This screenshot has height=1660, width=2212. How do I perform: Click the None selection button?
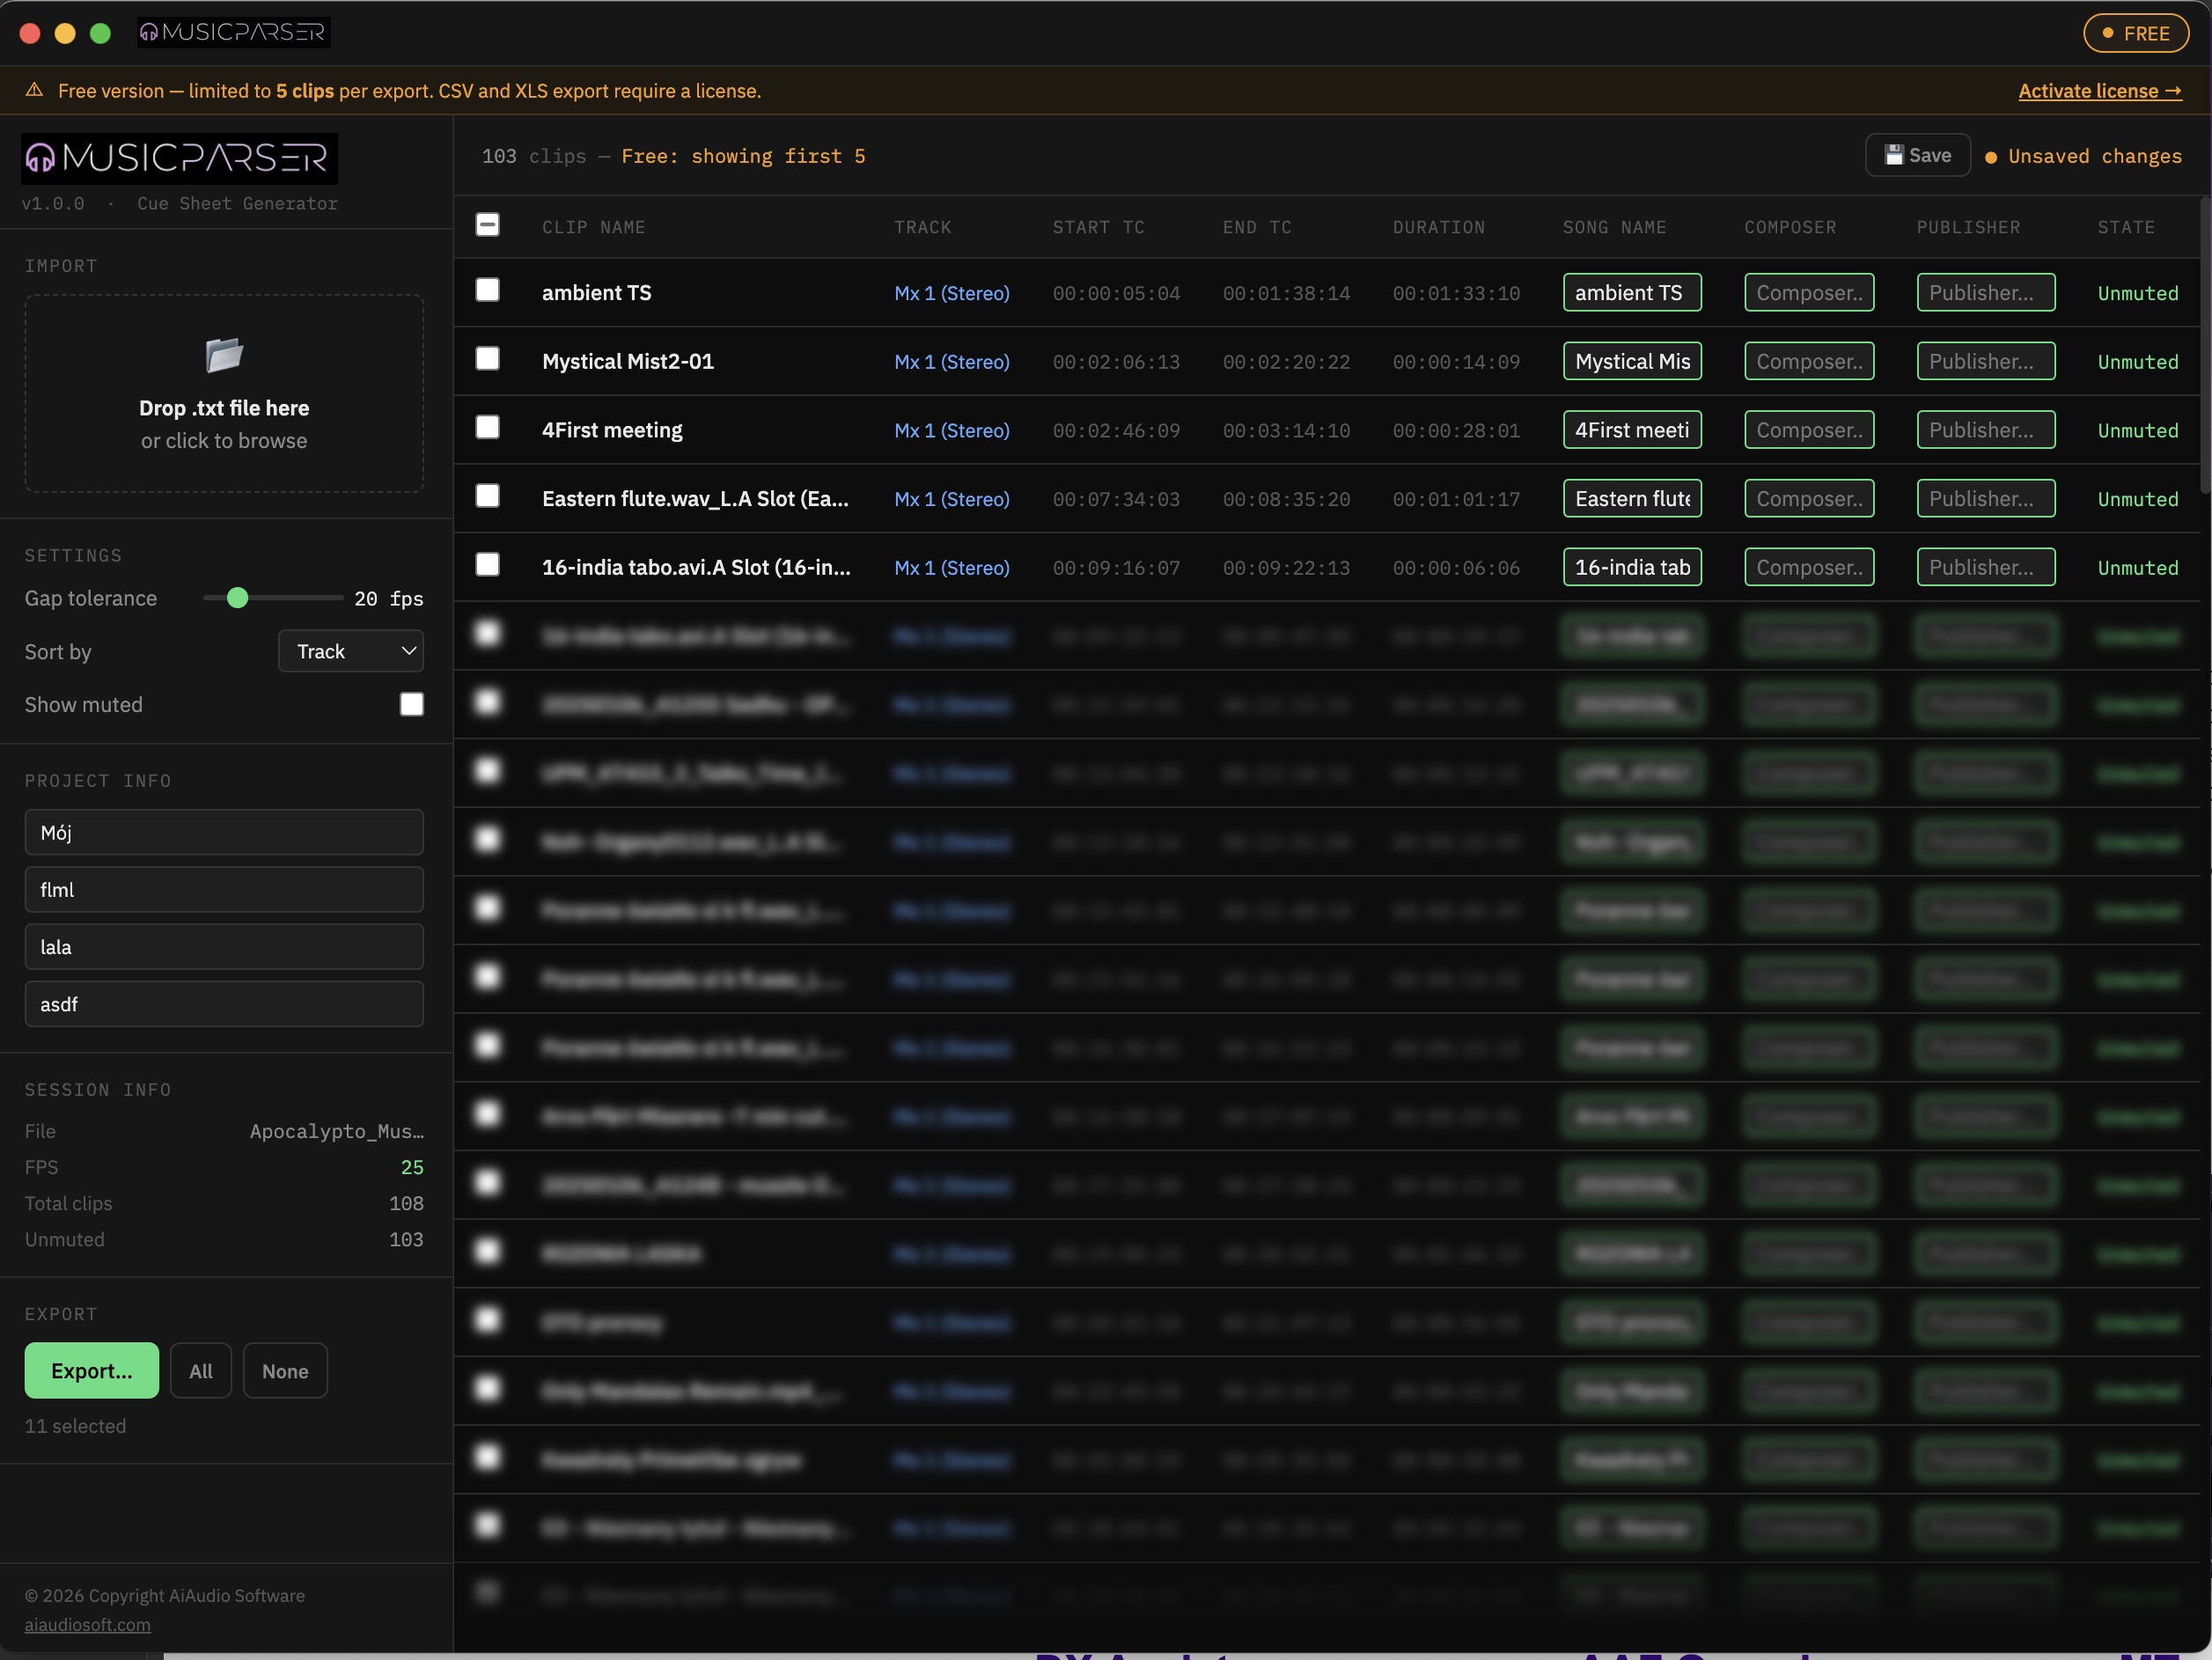284,1371
